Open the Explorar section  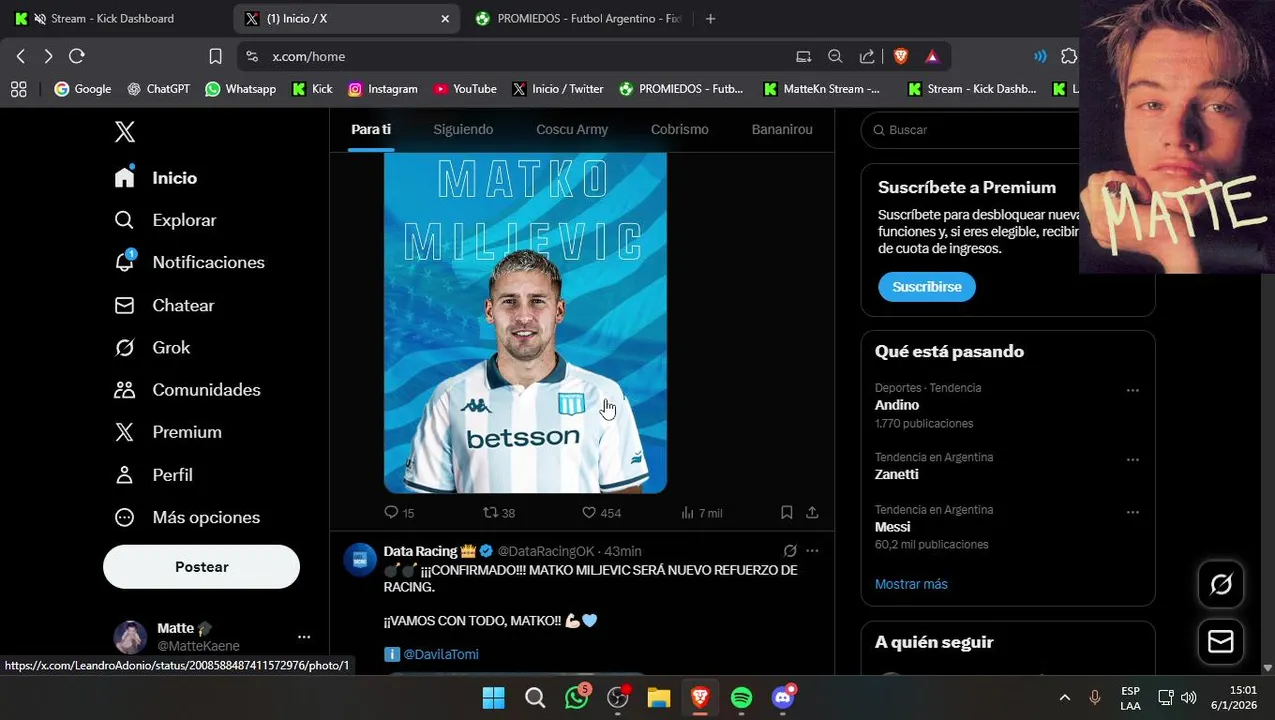pyautogui.click(x=165, y=220)
